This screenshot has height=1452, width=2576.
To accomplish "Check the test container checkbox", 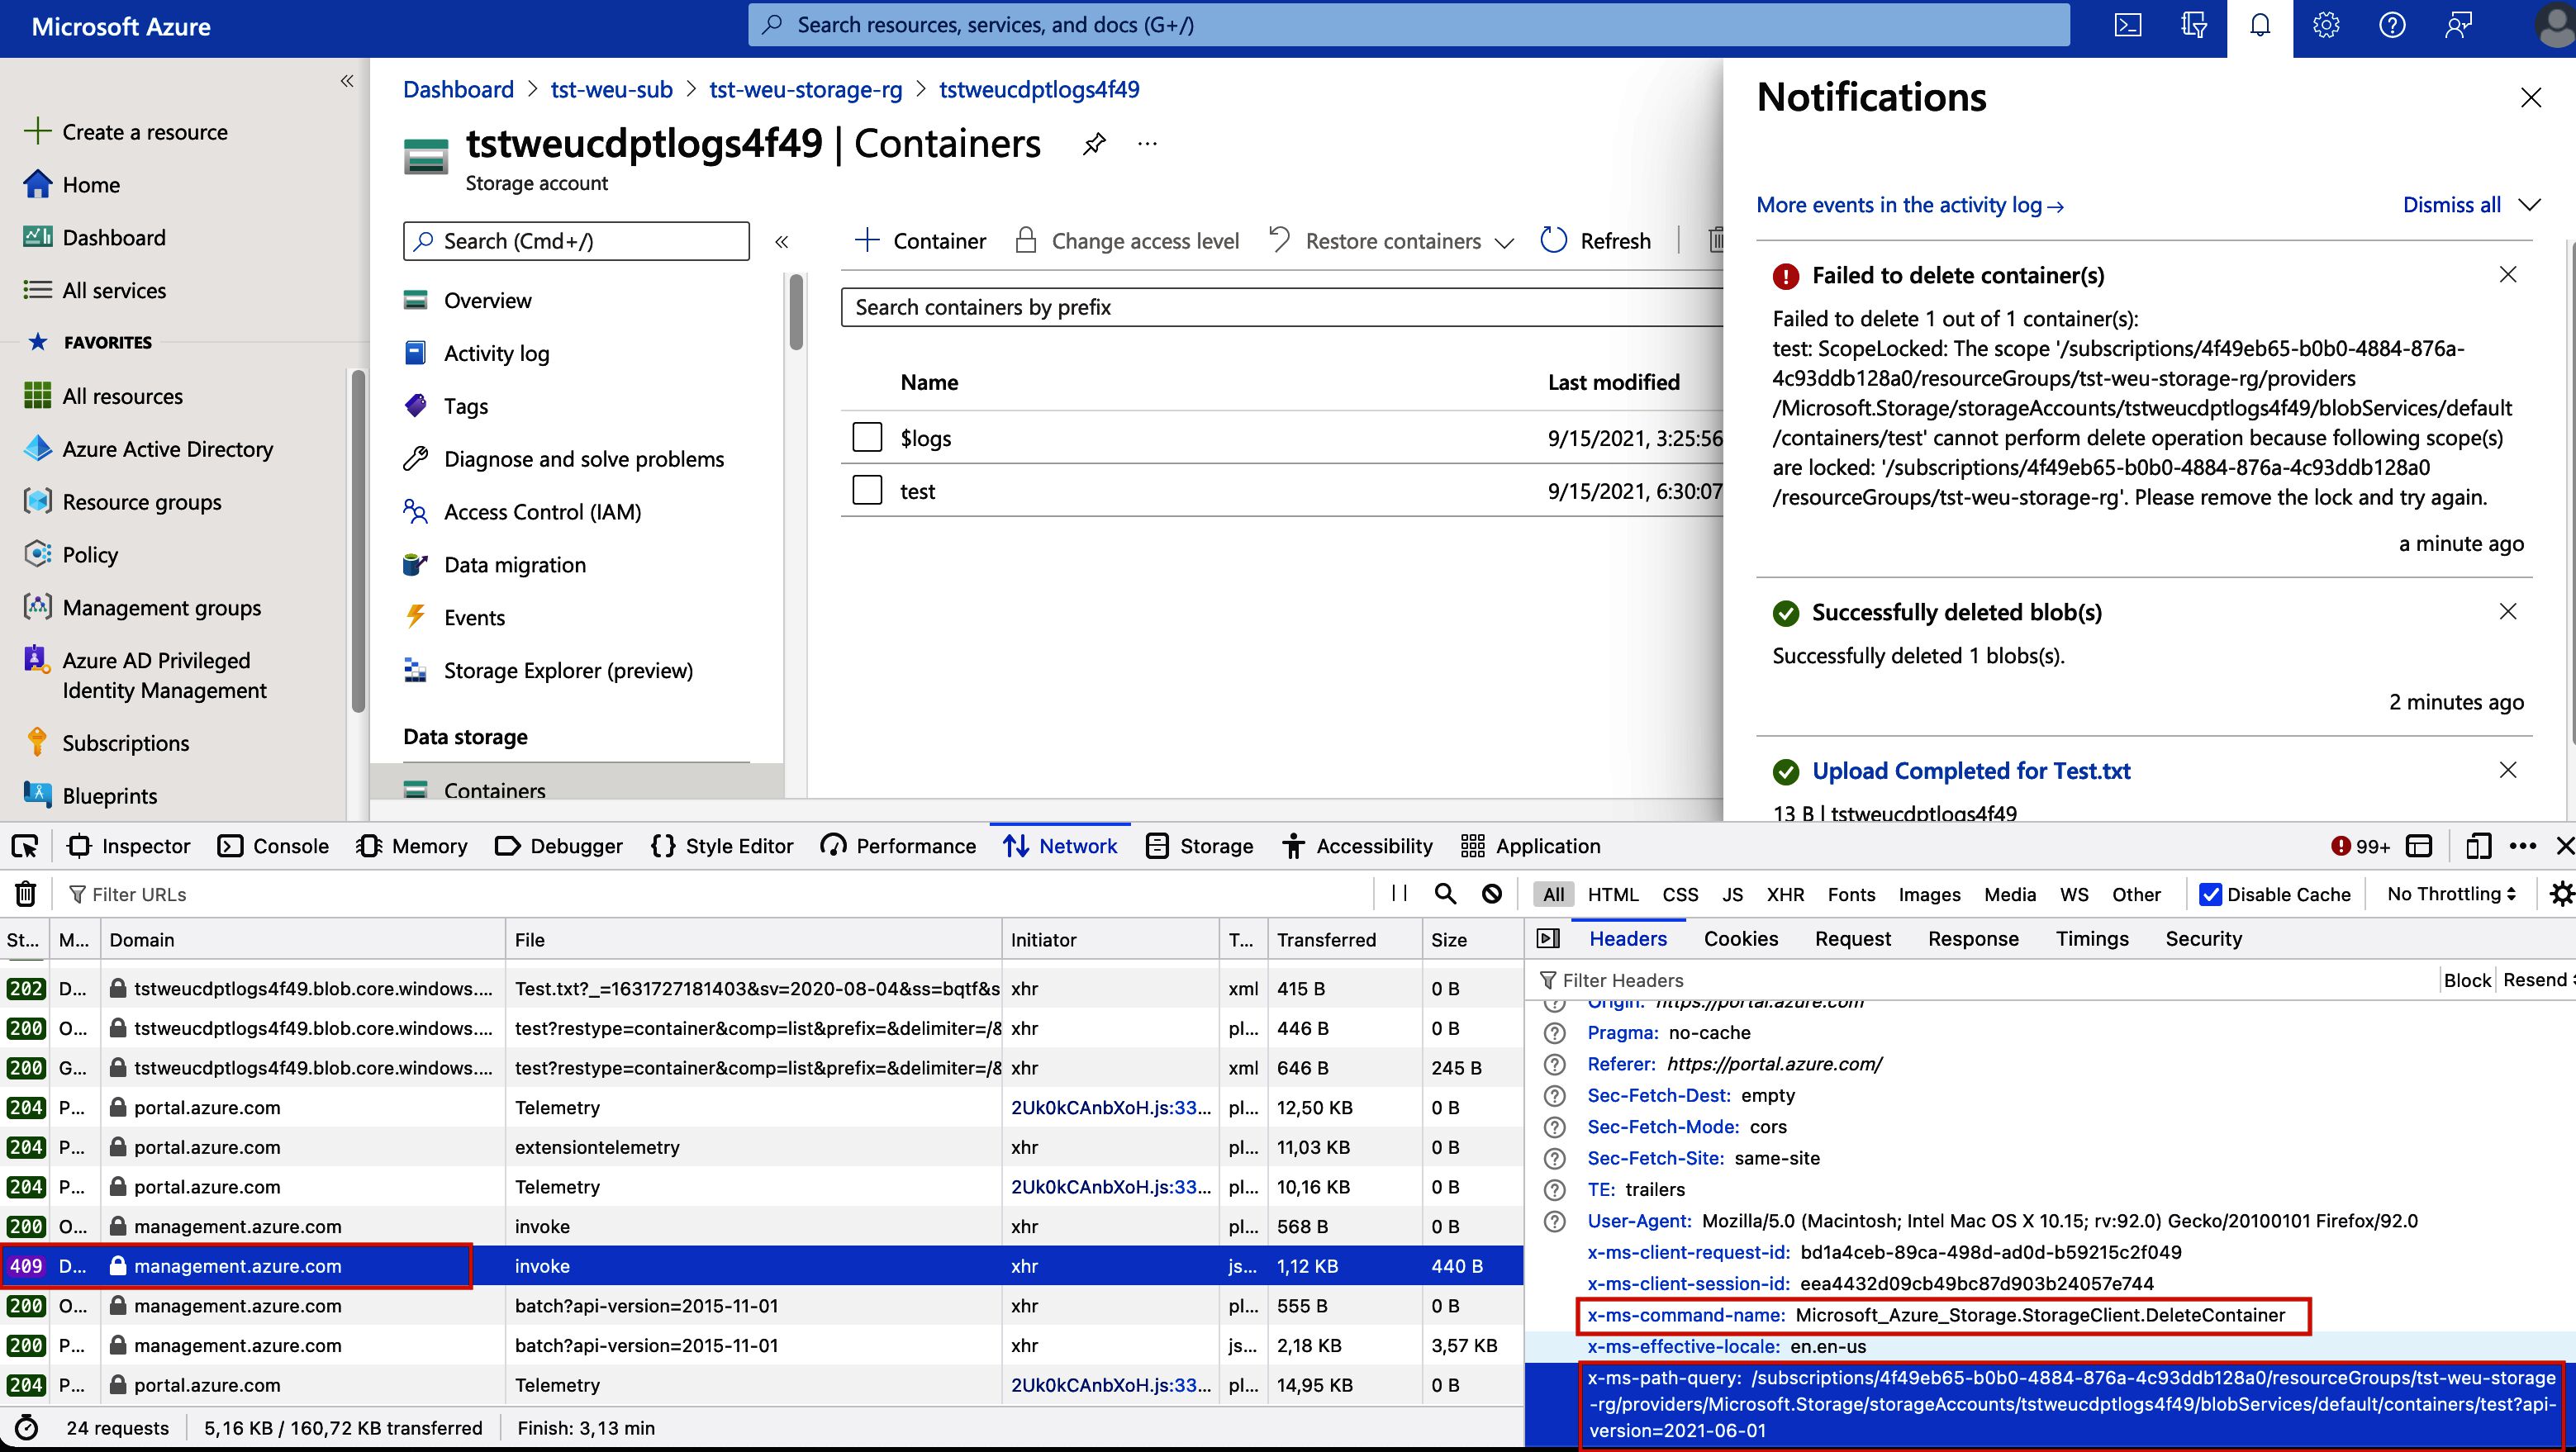I will click(866, 490).
